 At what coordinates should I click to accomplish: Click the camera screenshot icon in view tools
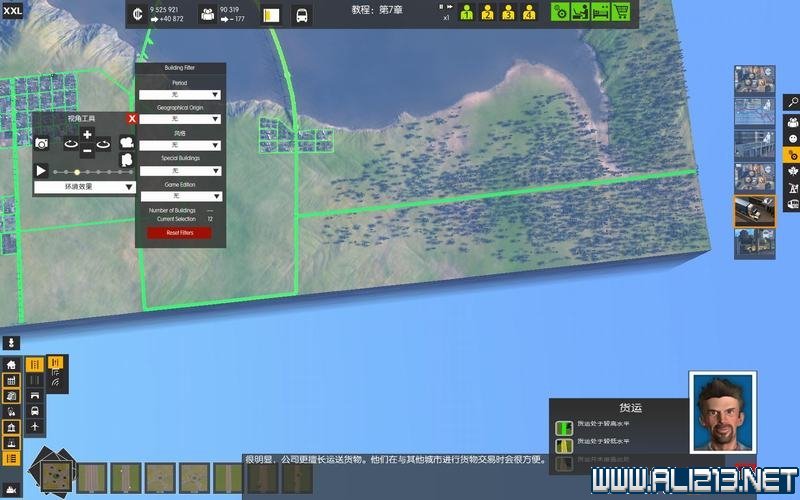coord(42,144)
